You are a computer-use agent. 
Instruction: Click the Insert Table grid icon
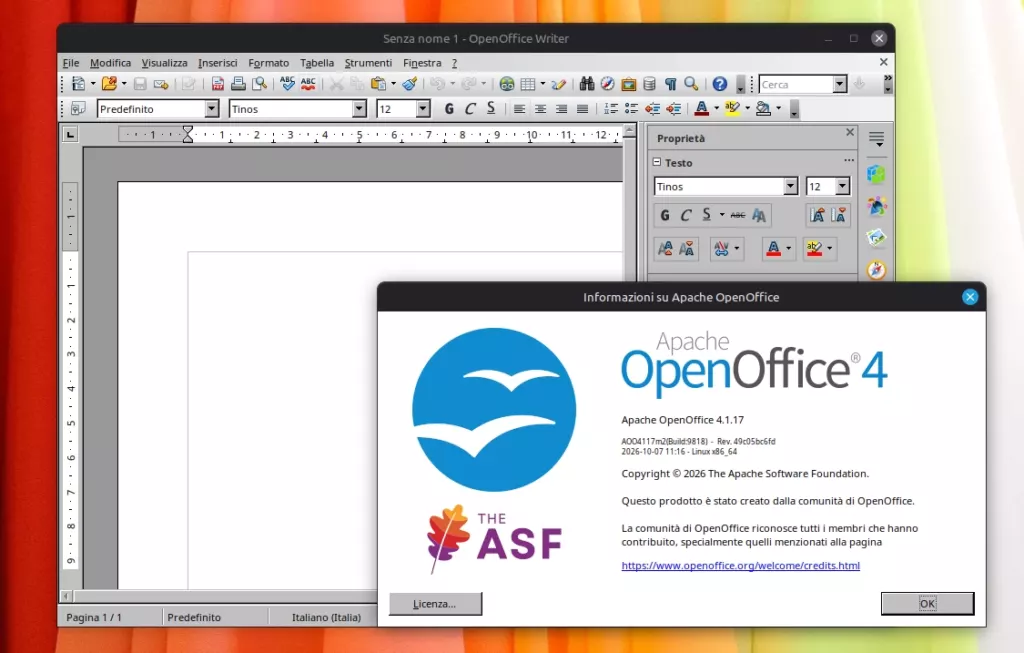tap(528, 84)
